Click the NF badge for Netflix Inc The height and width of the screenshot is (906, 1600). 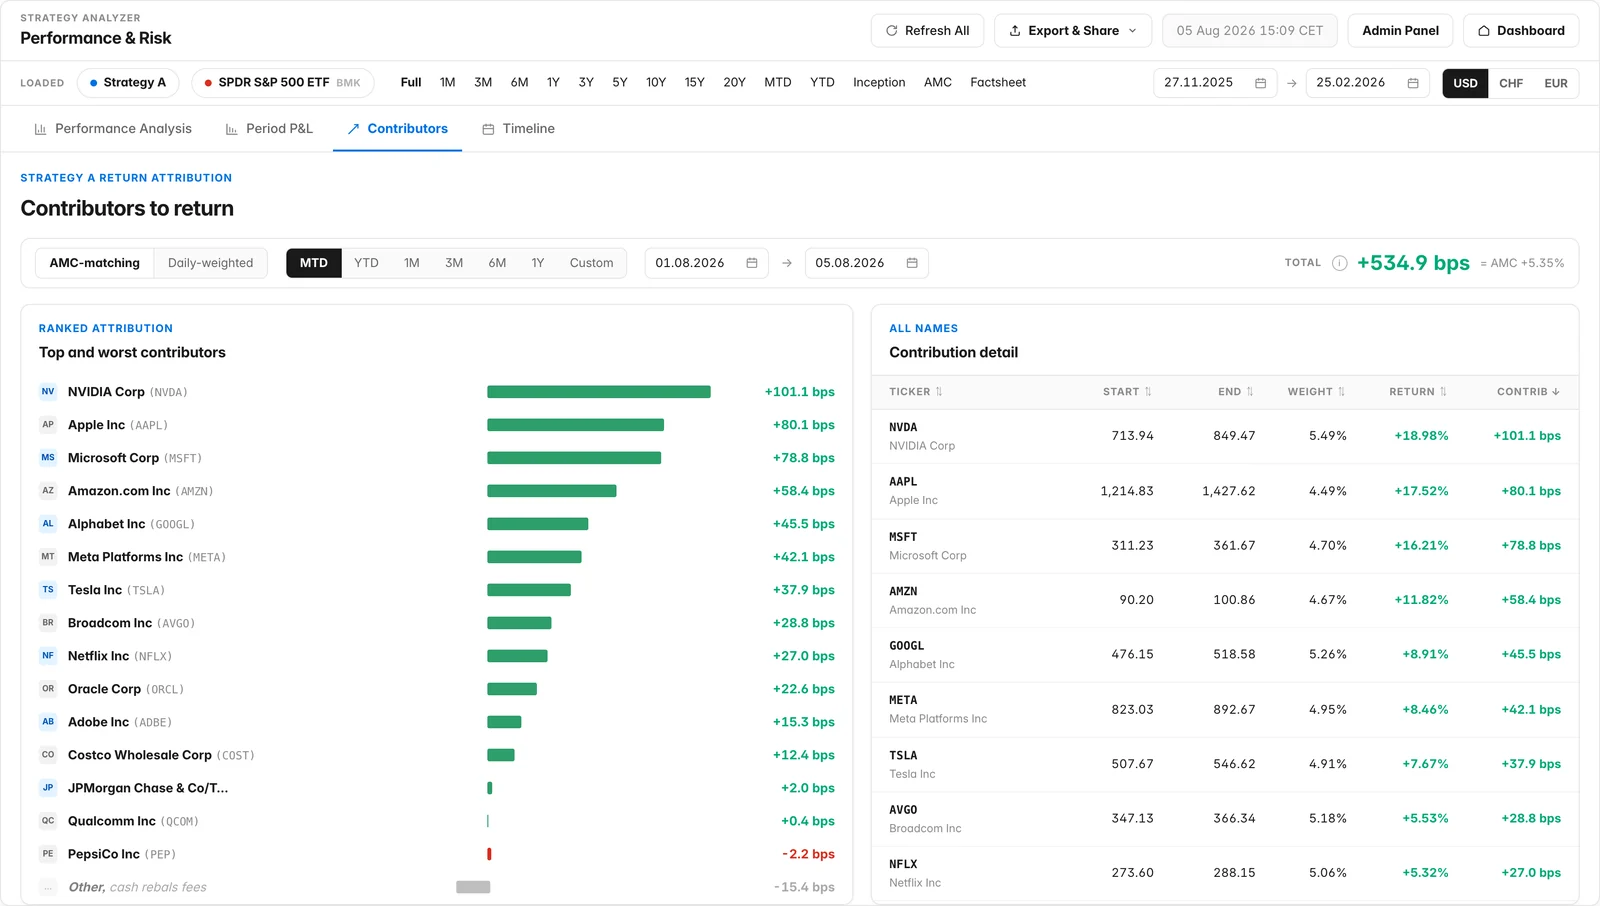tap(48, 656)
